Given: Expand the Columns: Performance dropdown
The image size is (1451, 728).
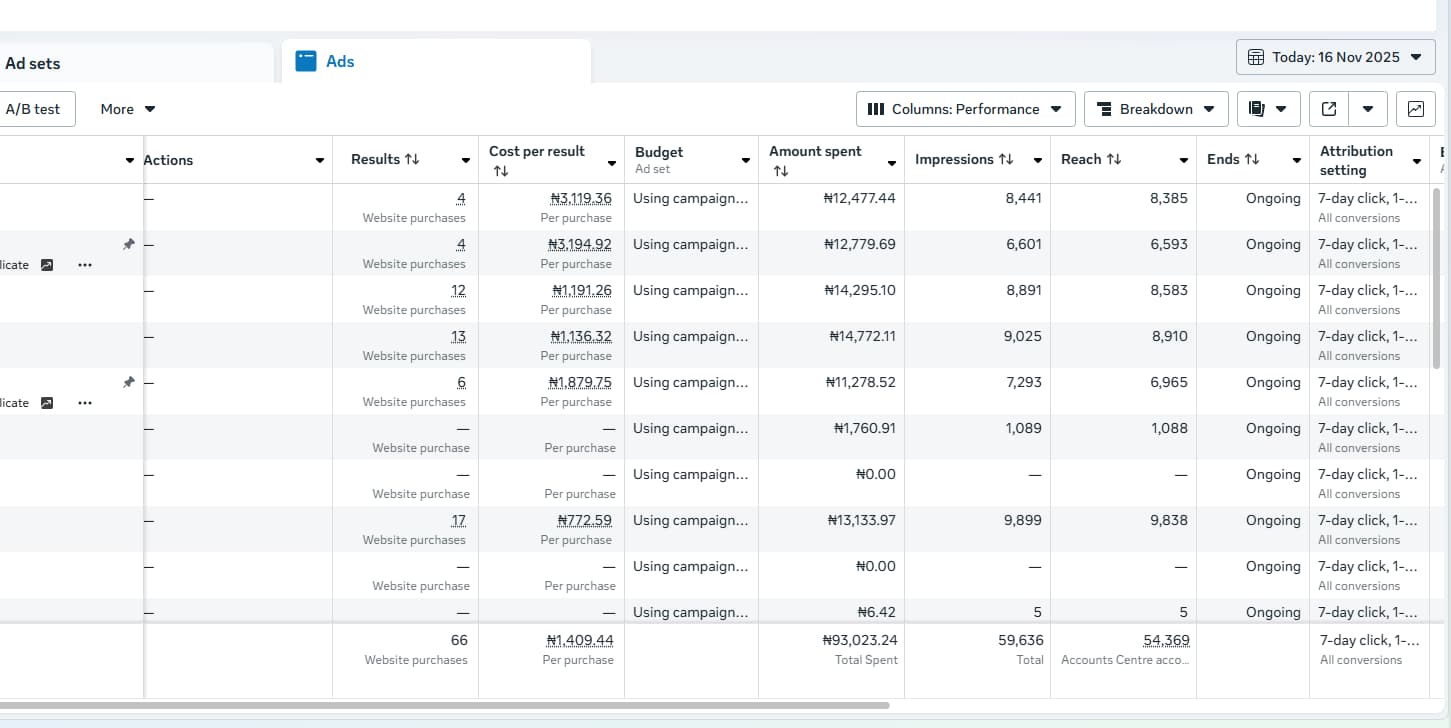Looking at the screenshot, I should [x=965, y=109].
